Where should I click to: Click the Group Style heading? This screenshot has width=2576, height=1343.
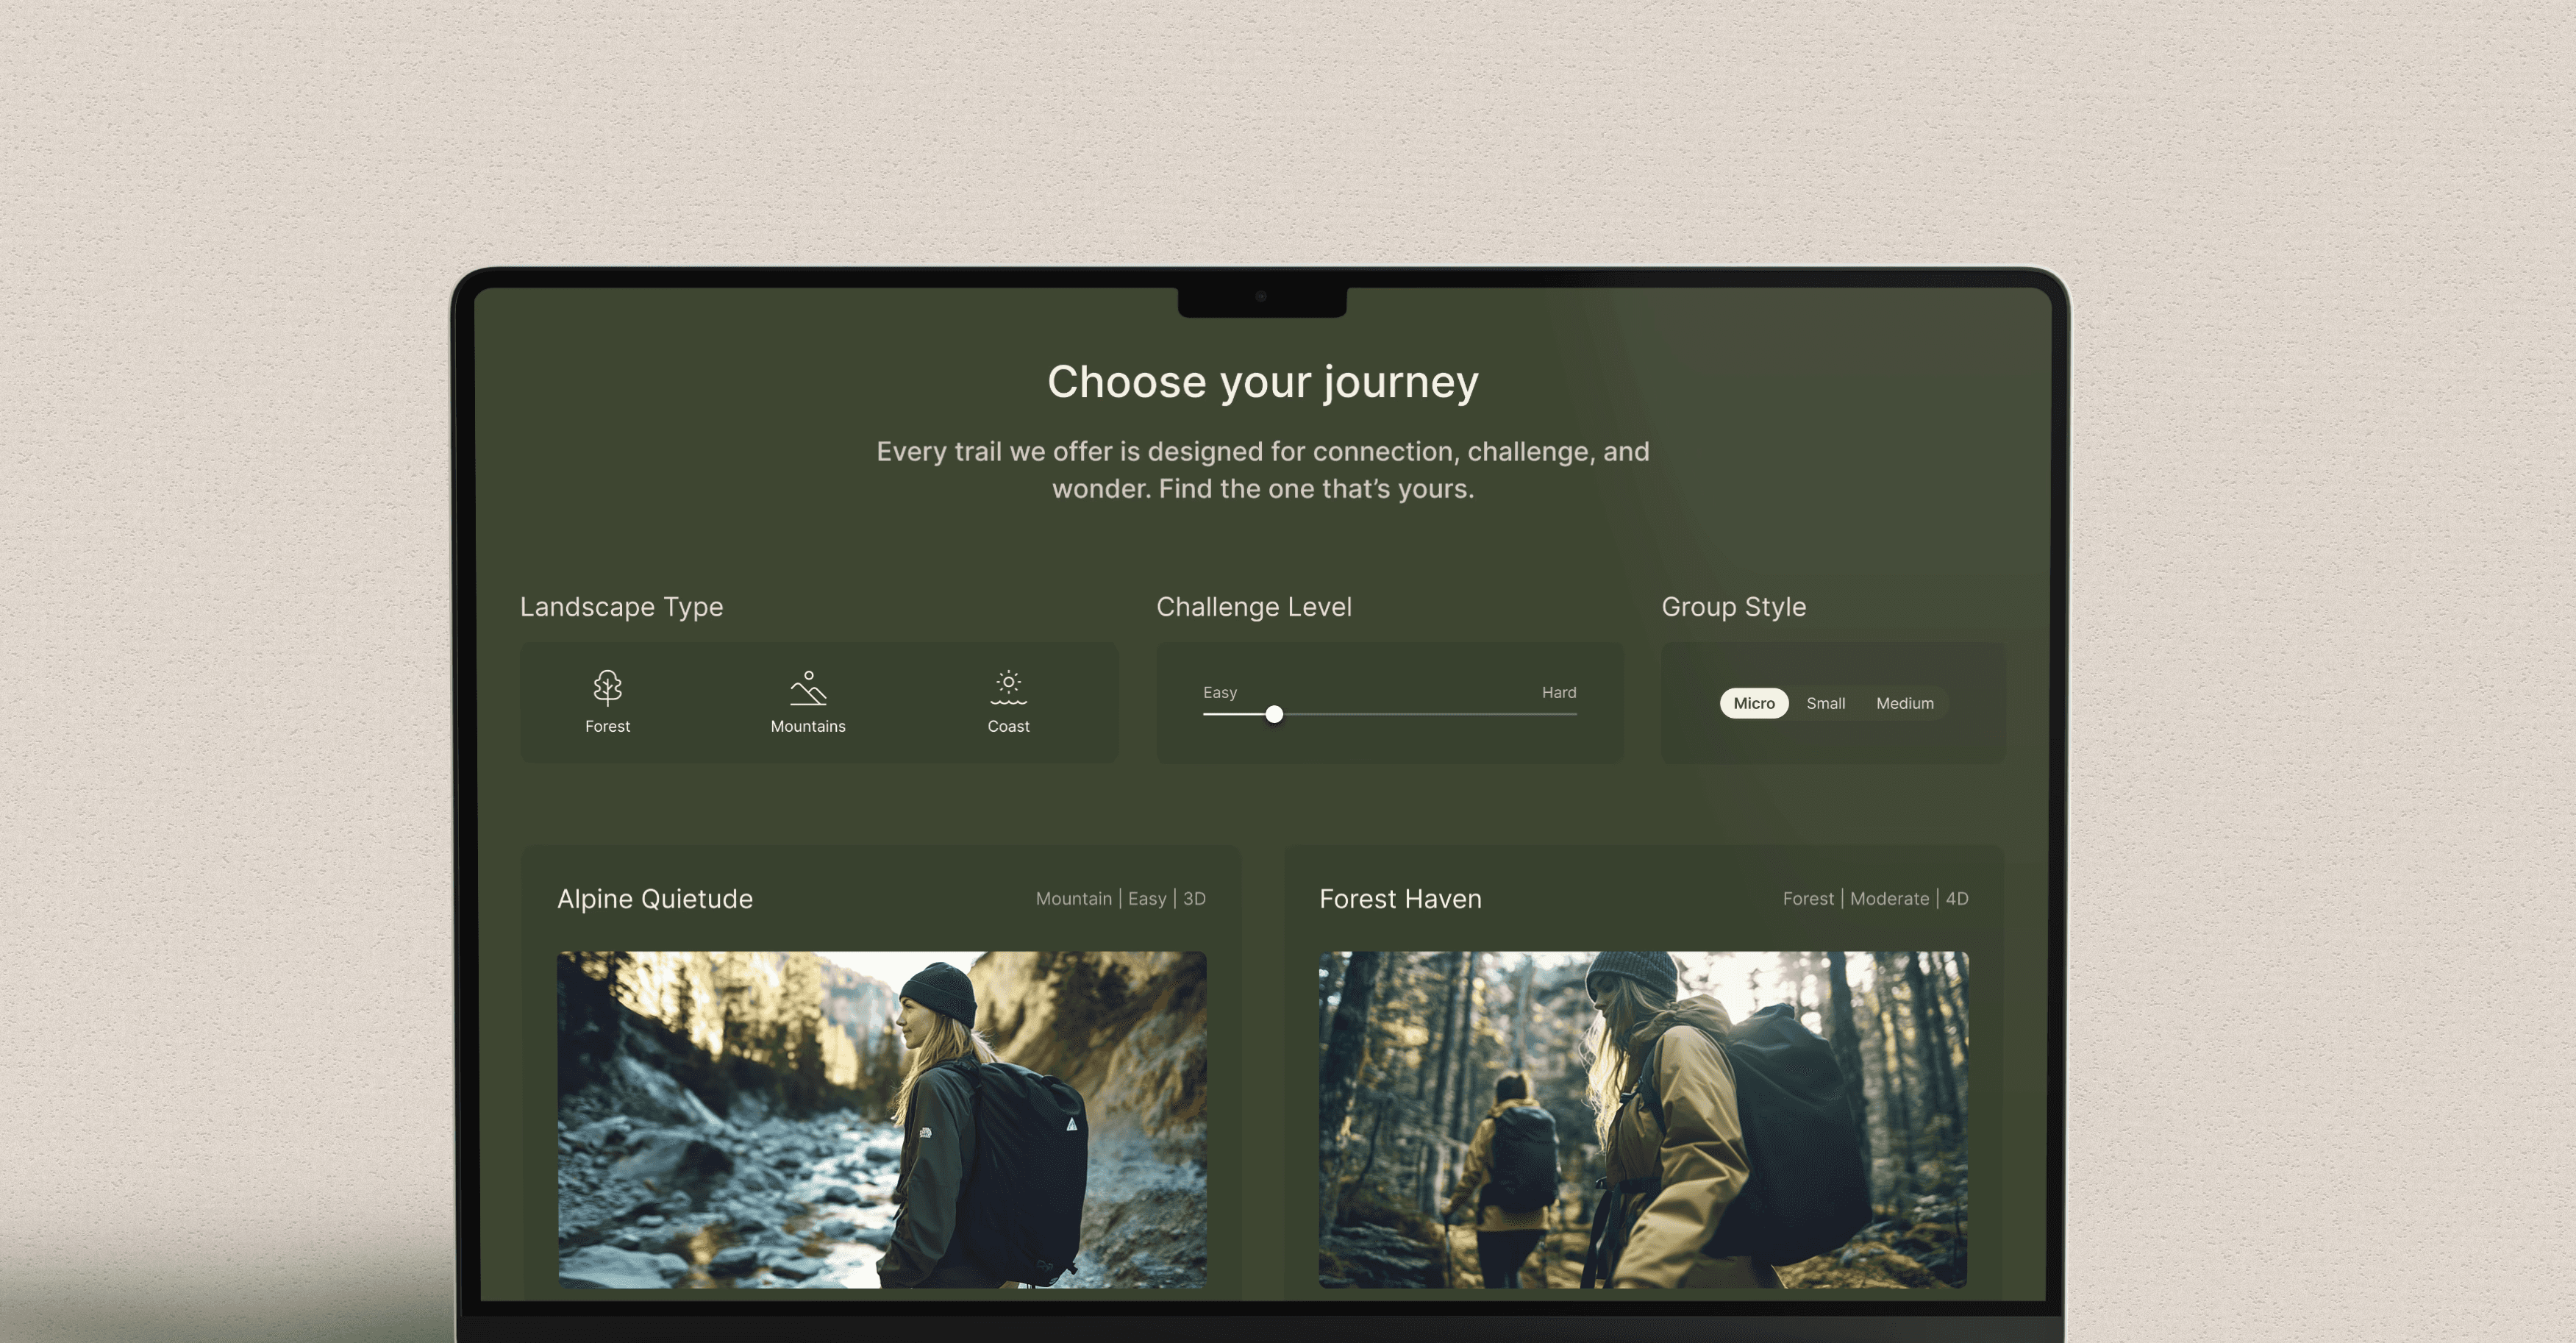pyautogui.click(x=1733, y=607)
